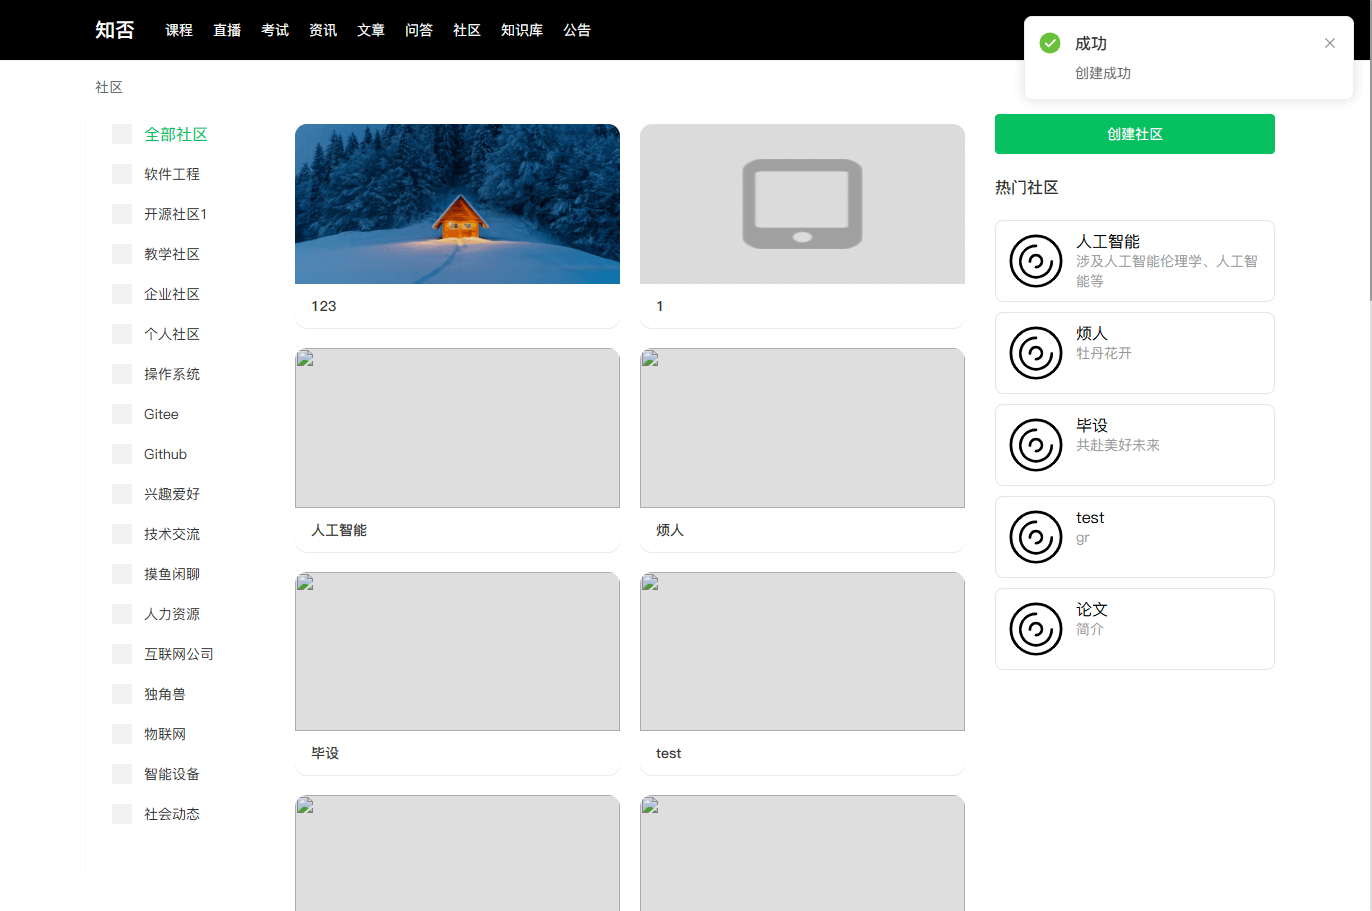Click the test hot community spiral icon
1372x911 pixels.
[1035, 537]
